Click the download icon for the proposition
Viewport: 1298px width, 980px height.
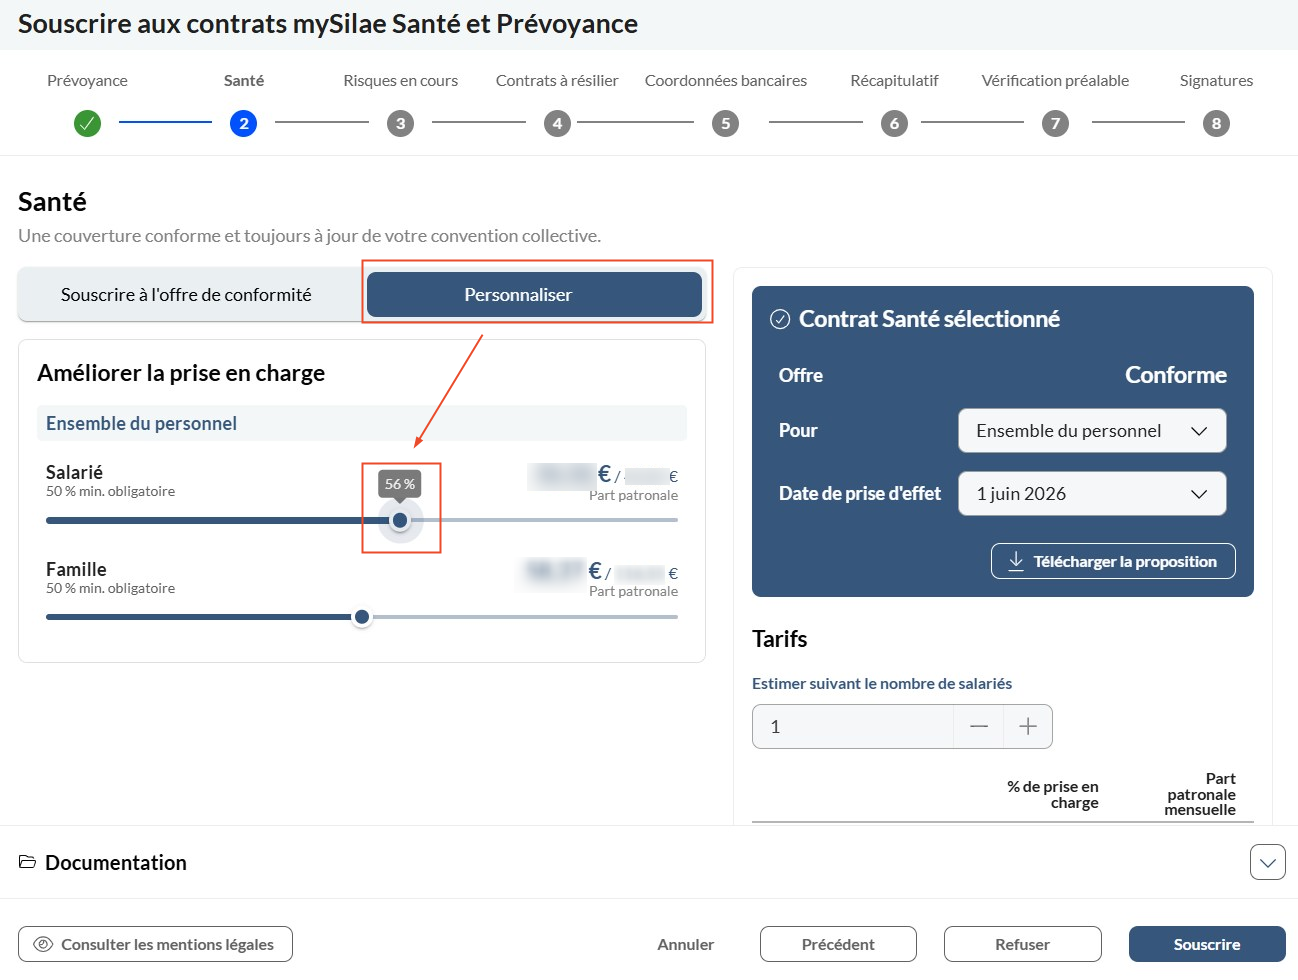(1016, 561)
